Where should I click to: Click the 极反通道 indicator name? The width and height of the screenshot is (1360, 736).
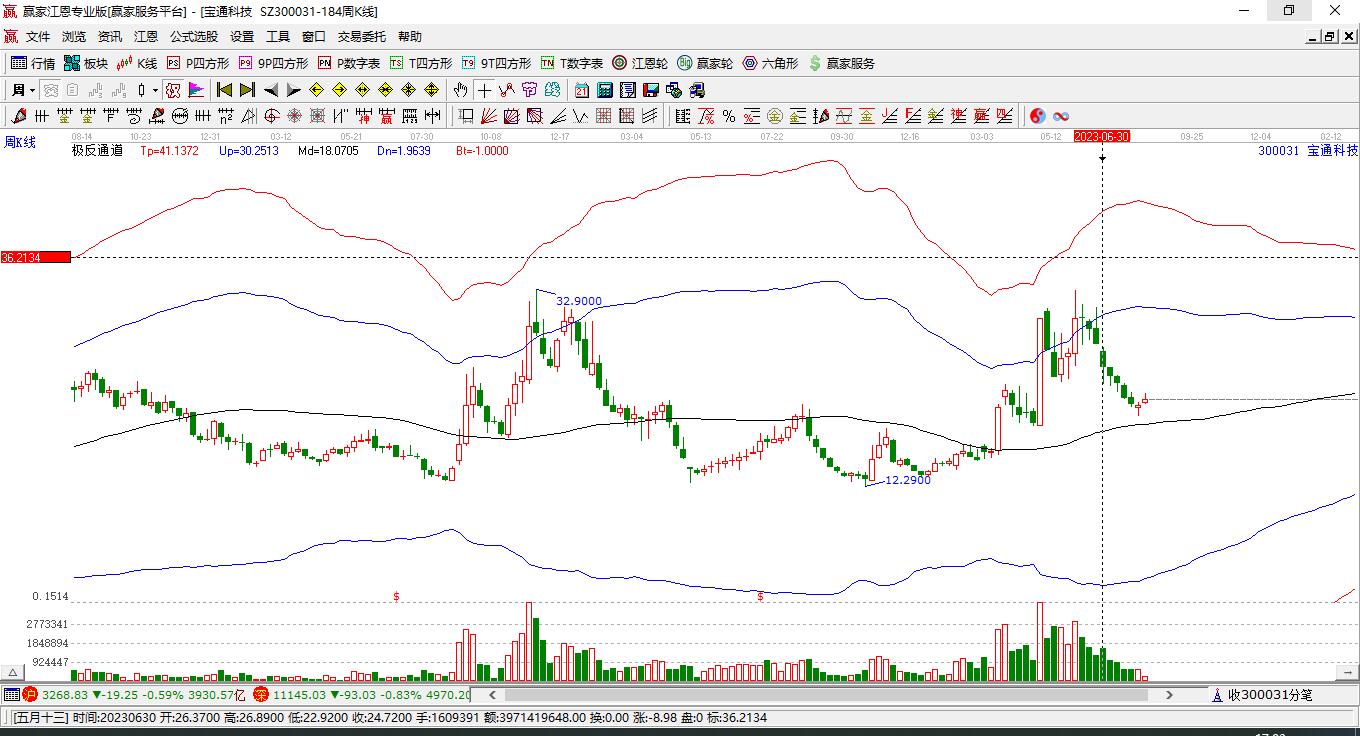click(97, 151)
